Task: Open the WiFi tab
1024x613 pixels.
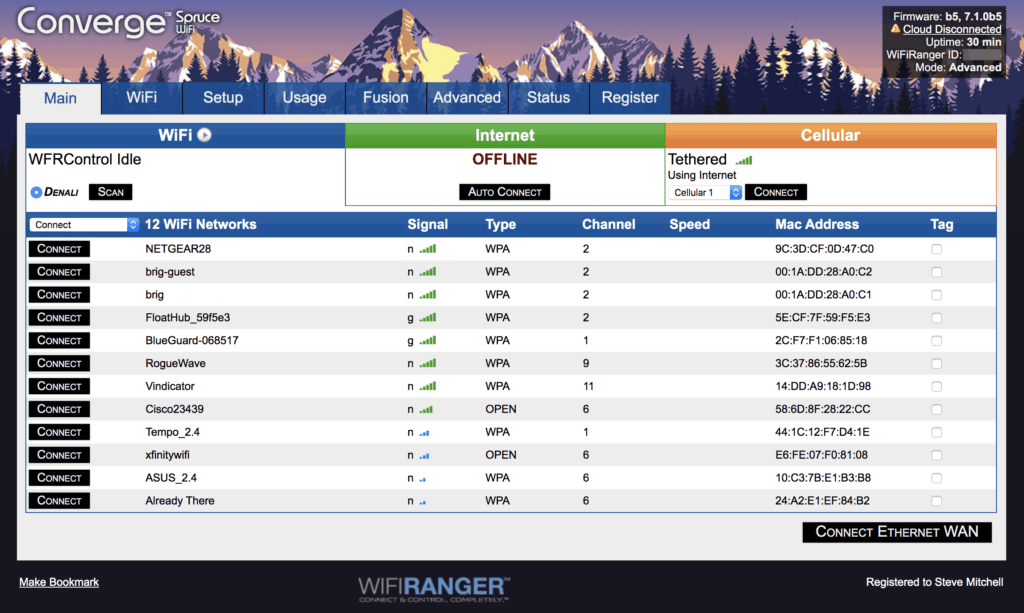Action: click(142, 98)
